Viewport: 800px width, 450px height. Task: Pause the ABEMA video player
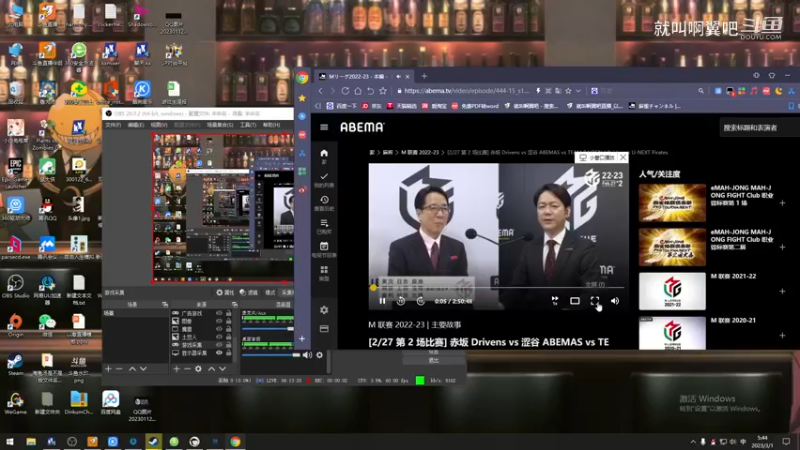[382, 301]
